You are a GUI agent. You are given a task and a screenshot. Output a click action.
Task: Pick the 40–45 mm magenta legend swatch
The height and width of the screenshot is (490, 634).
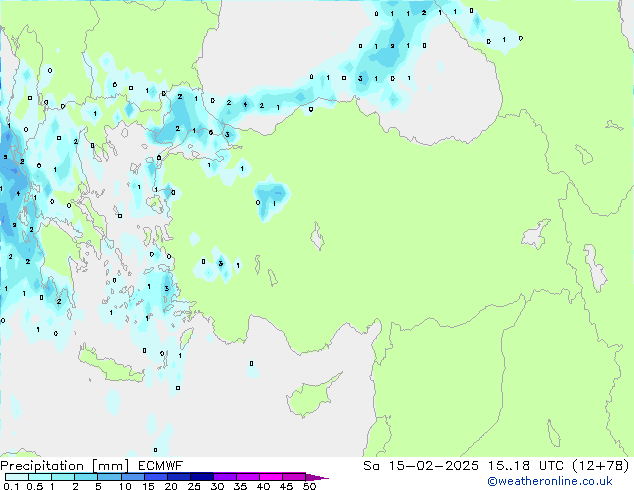pos(271,477)
